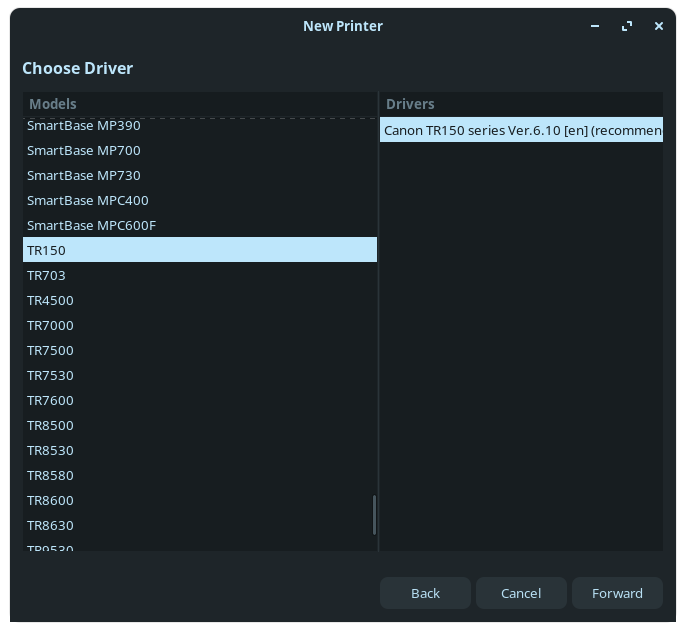Cancel the New Printer dialog

tap(521, 593)
